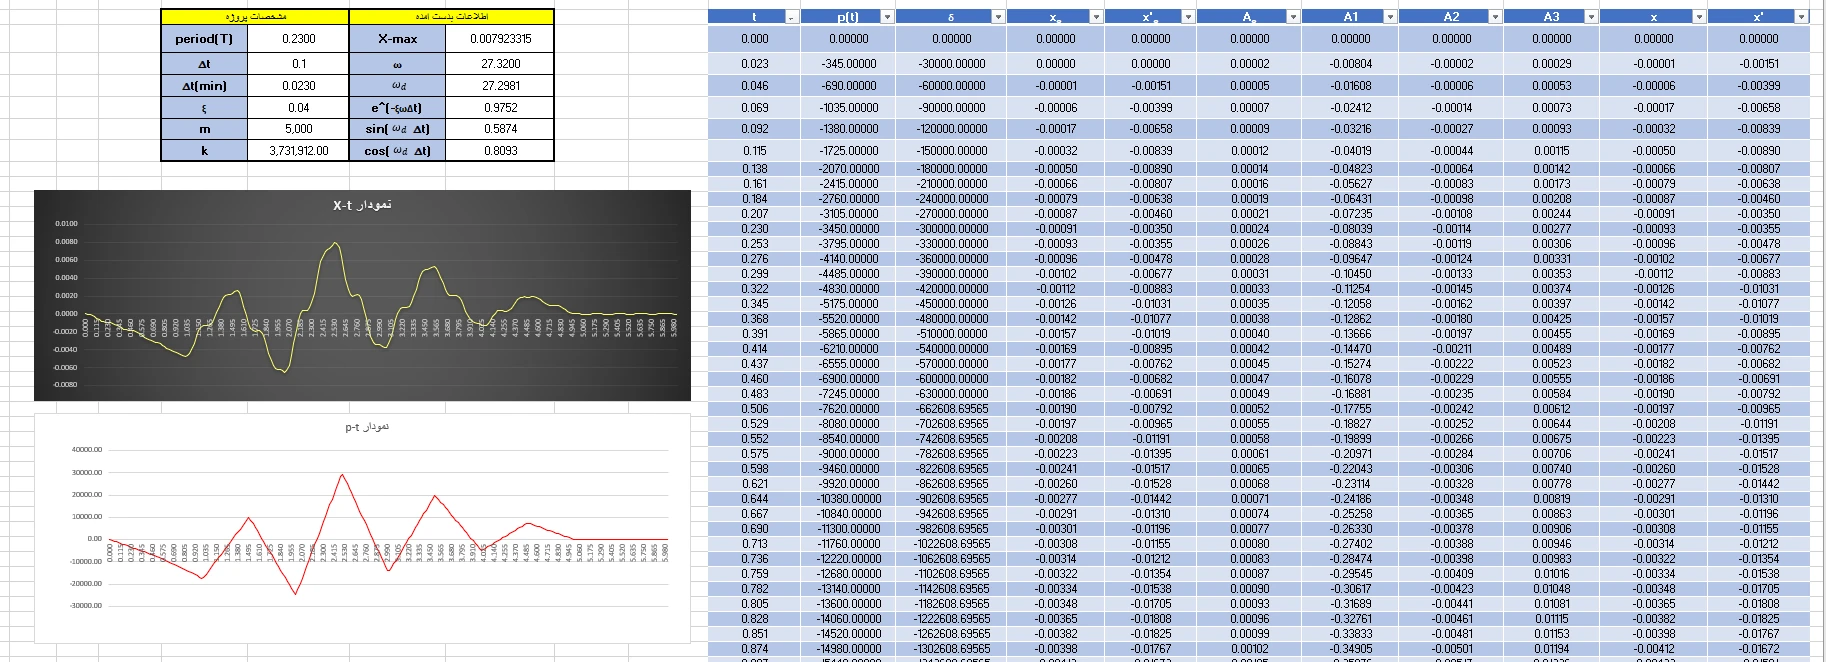
Task: Open the p(t) column filter dropdown
Action: pos(886,17)
